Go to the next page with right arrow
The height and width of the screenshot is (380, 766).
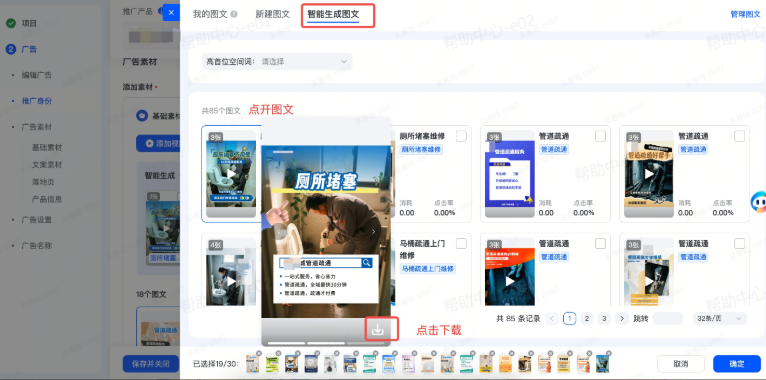pyautogui.click(x=622, y=318)
